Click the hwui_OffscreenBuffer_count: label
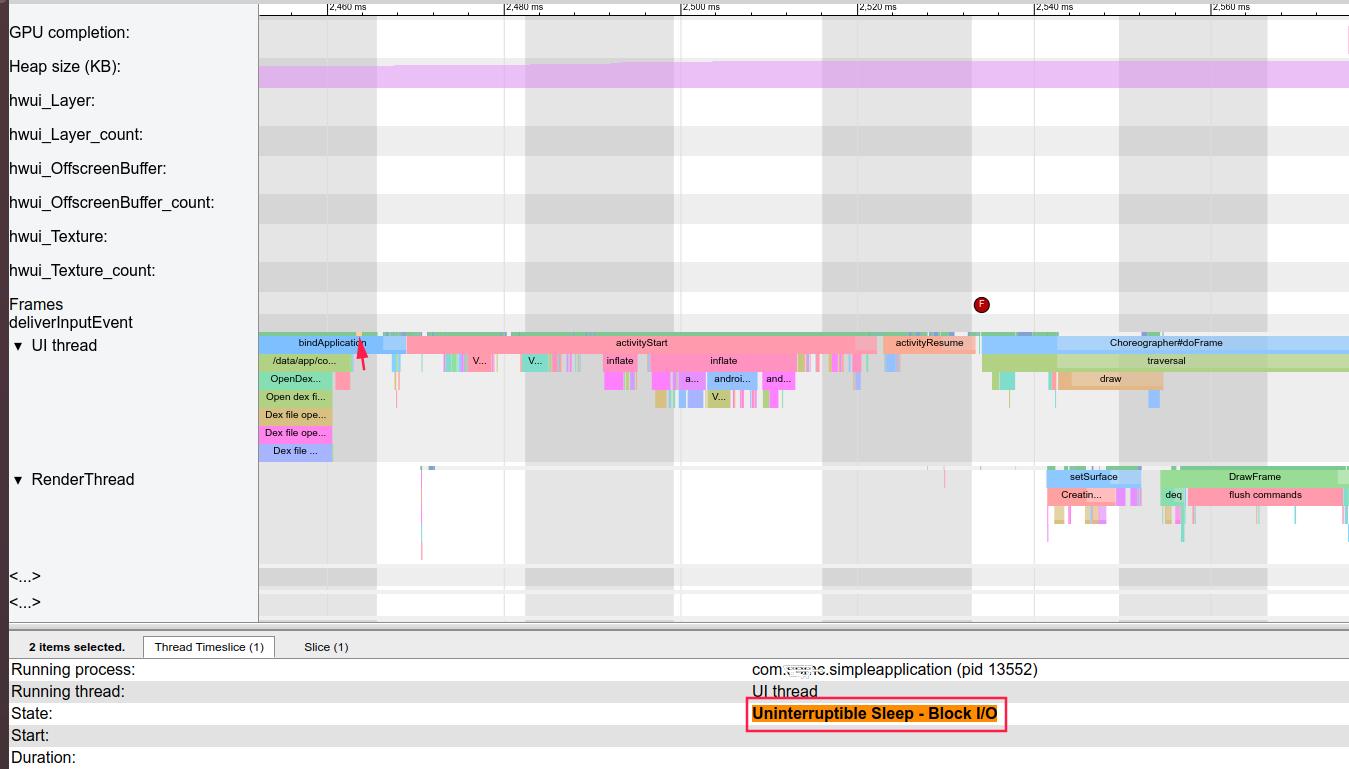 (x=112, y=203)
